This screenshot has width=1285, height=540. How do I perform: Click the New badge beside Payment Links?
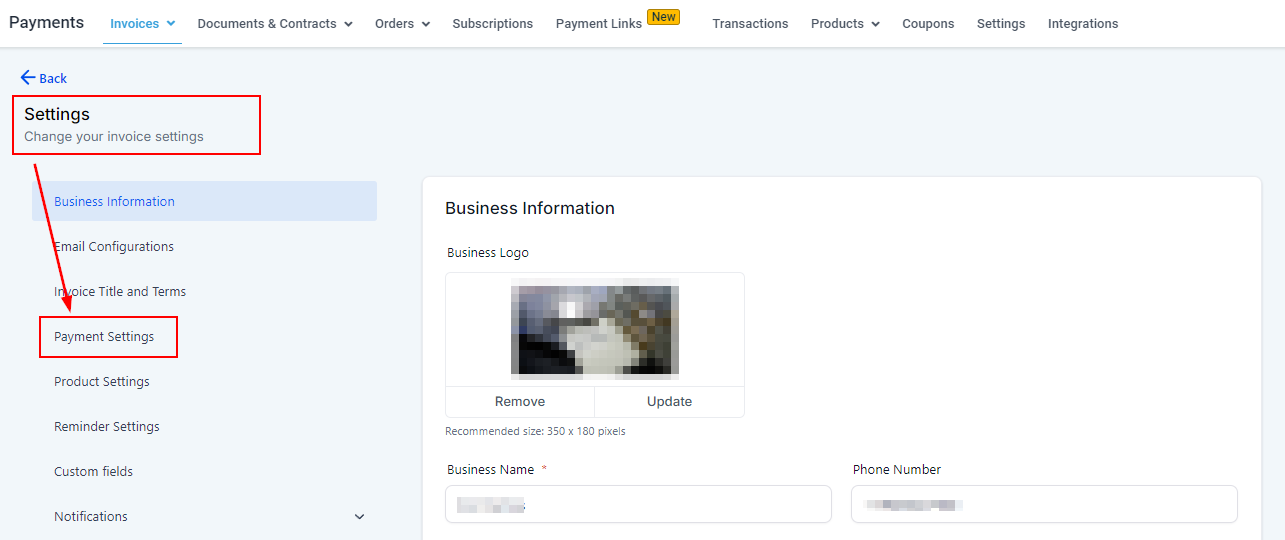click(663, 17)
